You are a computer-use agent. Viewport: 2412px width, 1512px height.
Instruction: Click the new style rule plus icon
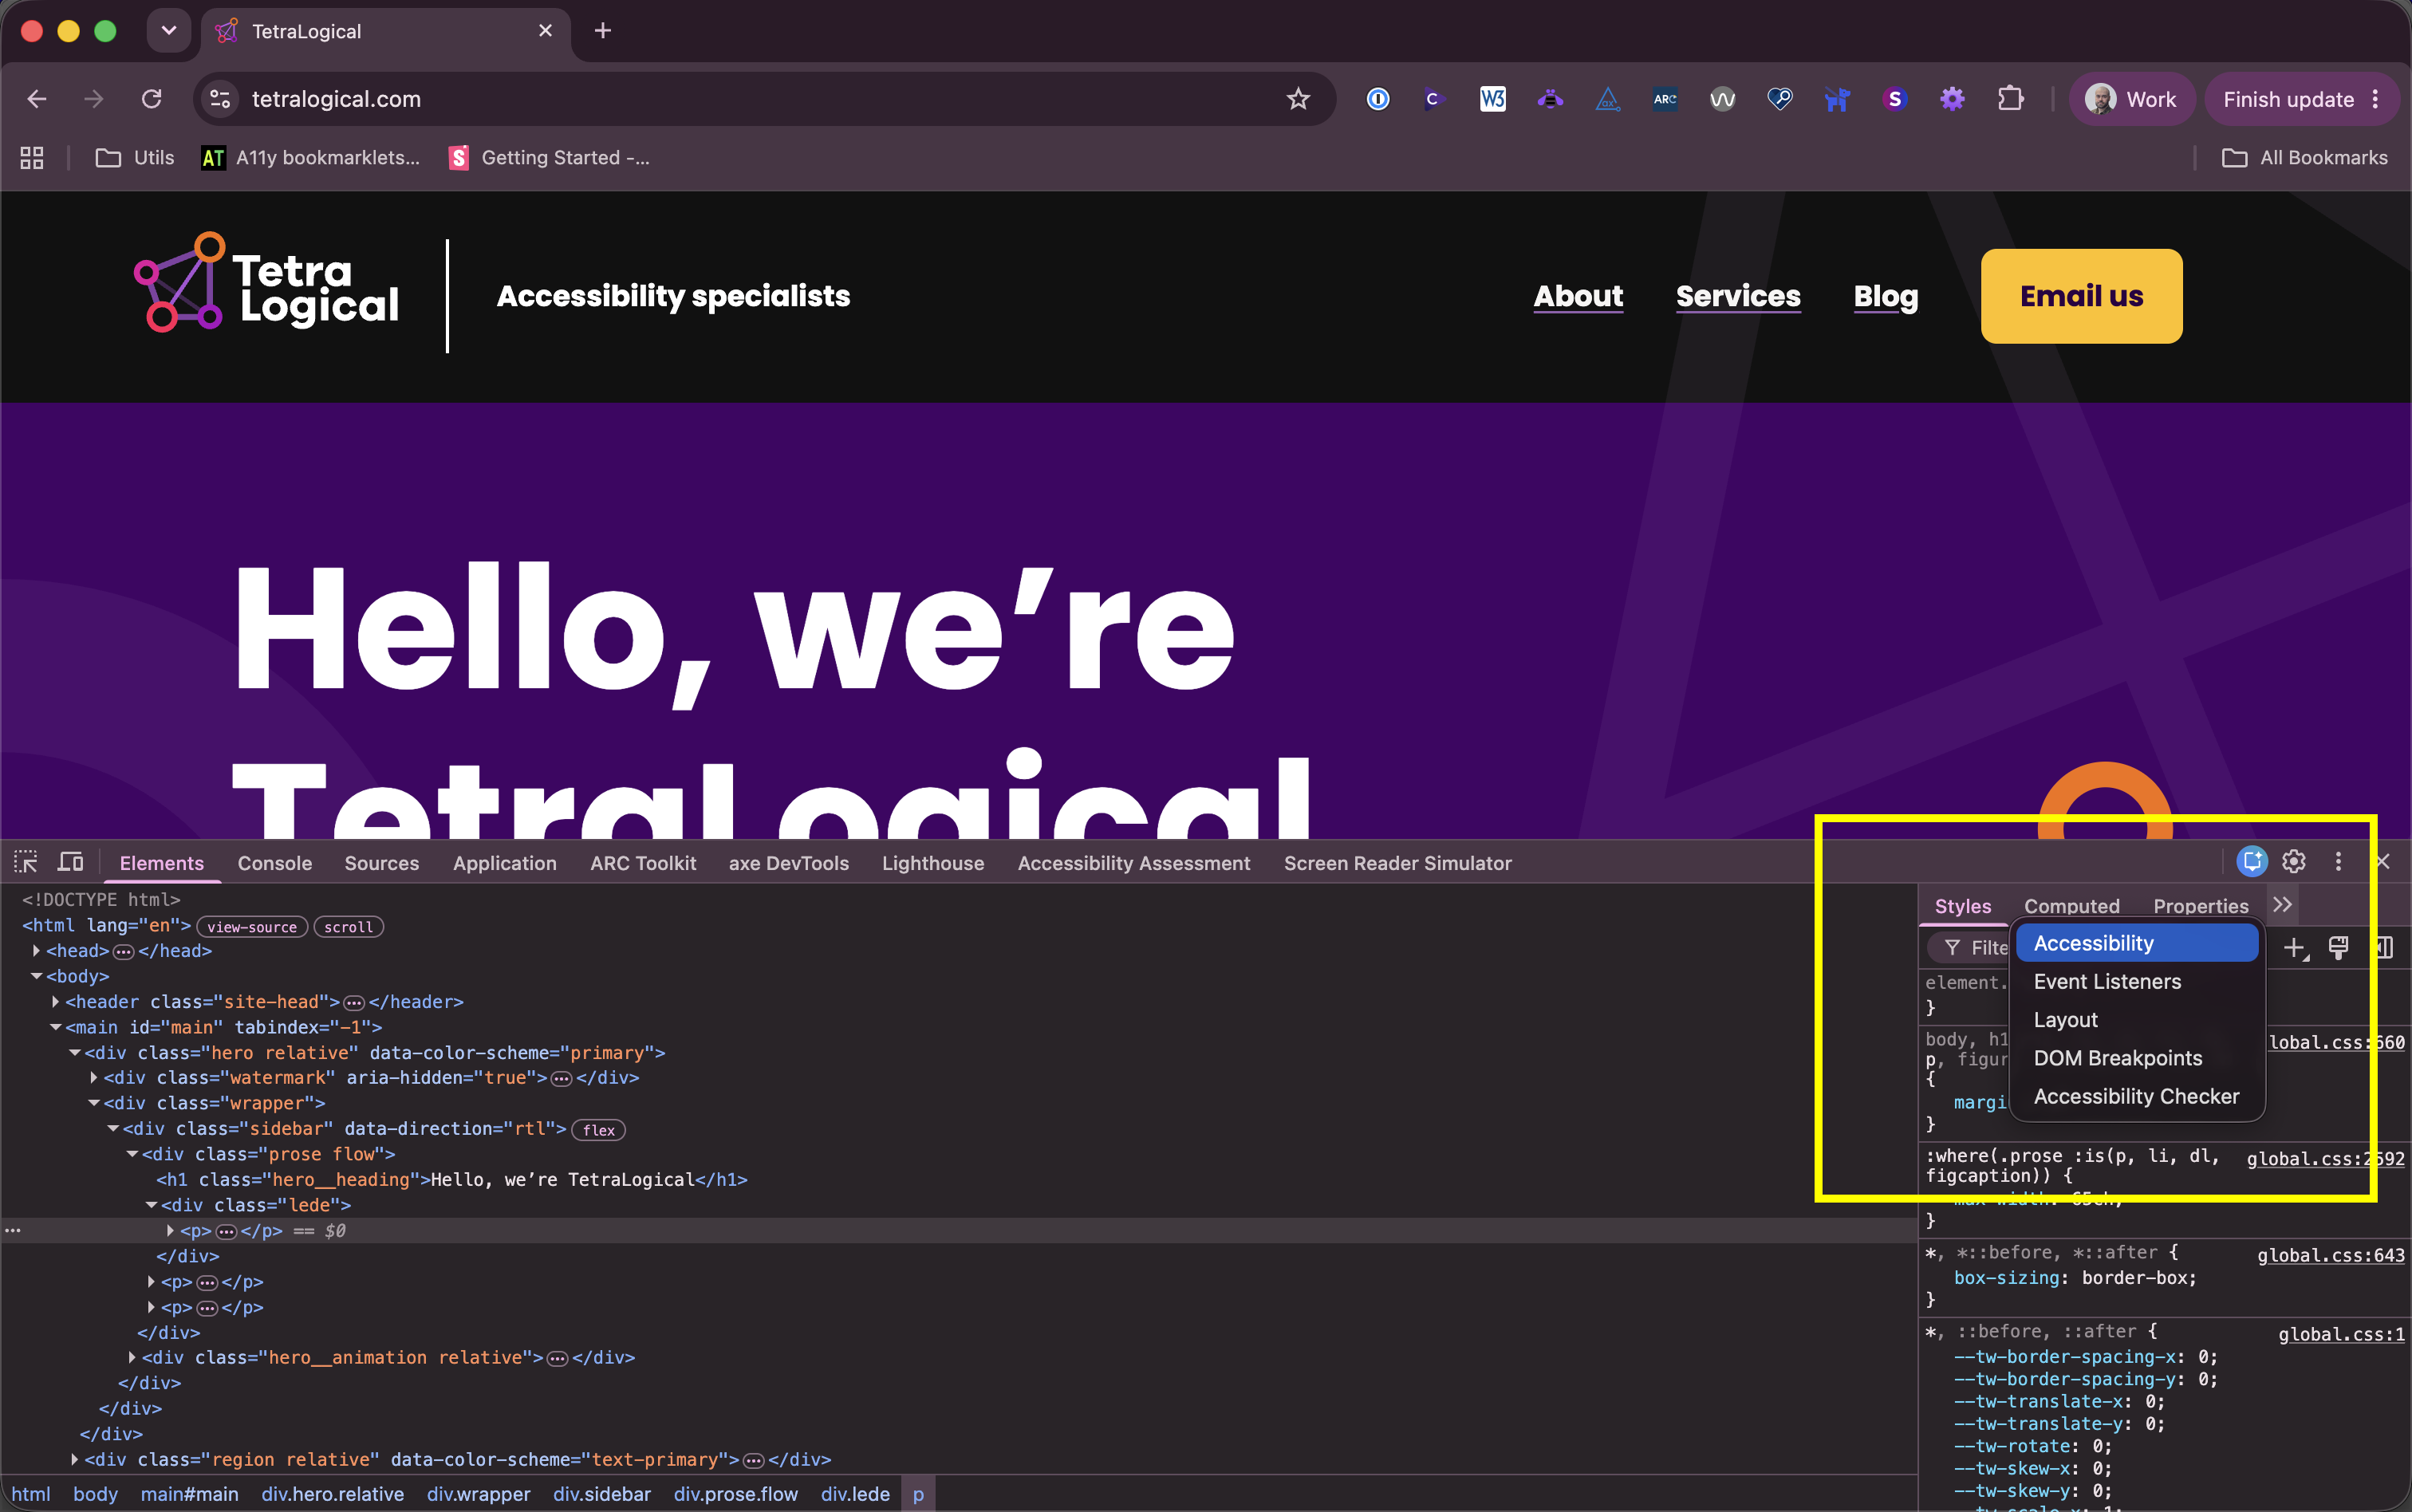pos(2295,947)
